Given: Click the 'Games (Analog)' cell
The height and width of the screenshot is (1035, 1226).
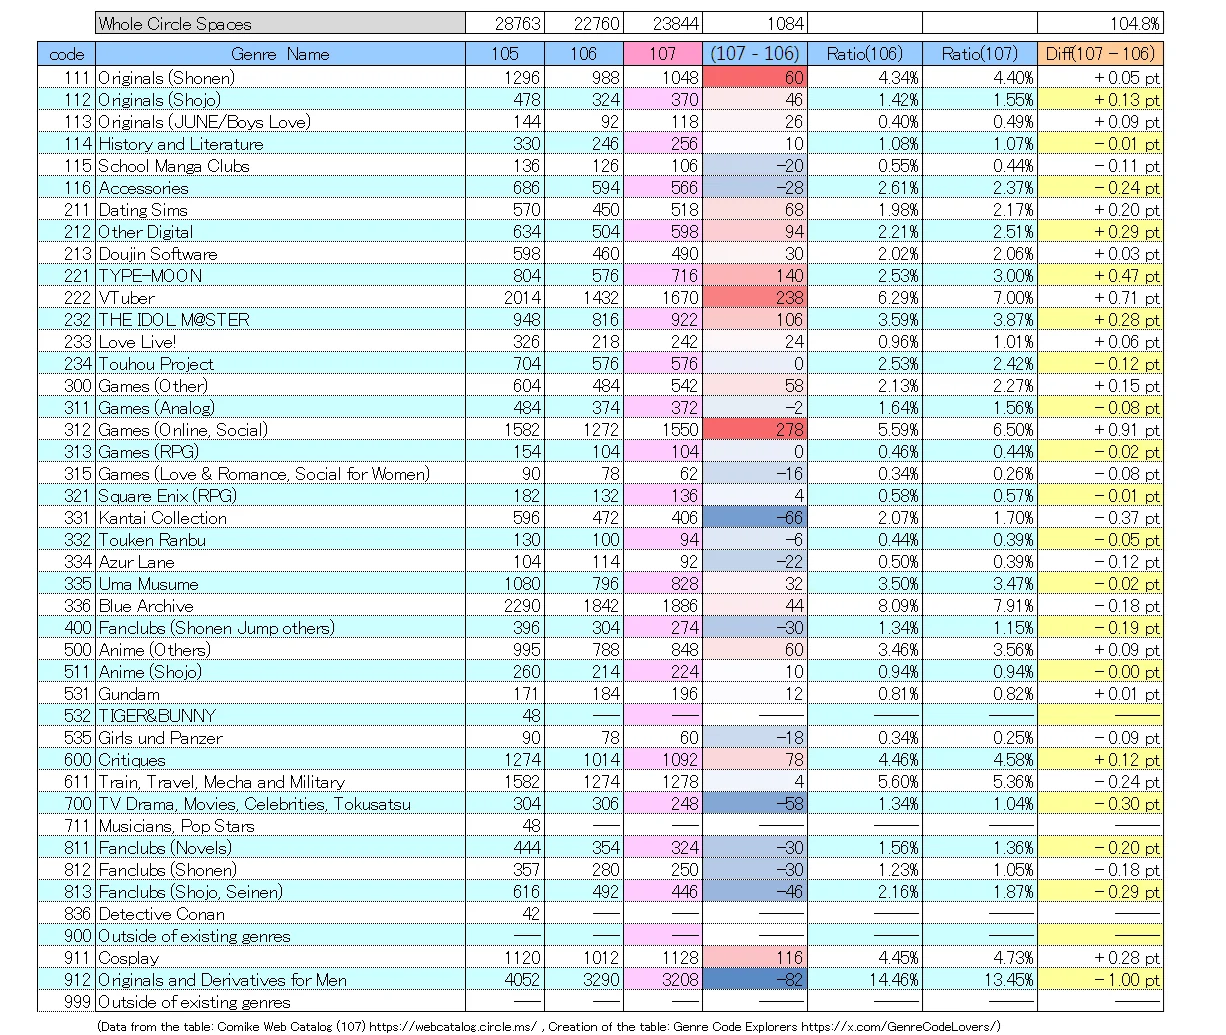Looking at the screenshot, I should coord(280,408).
